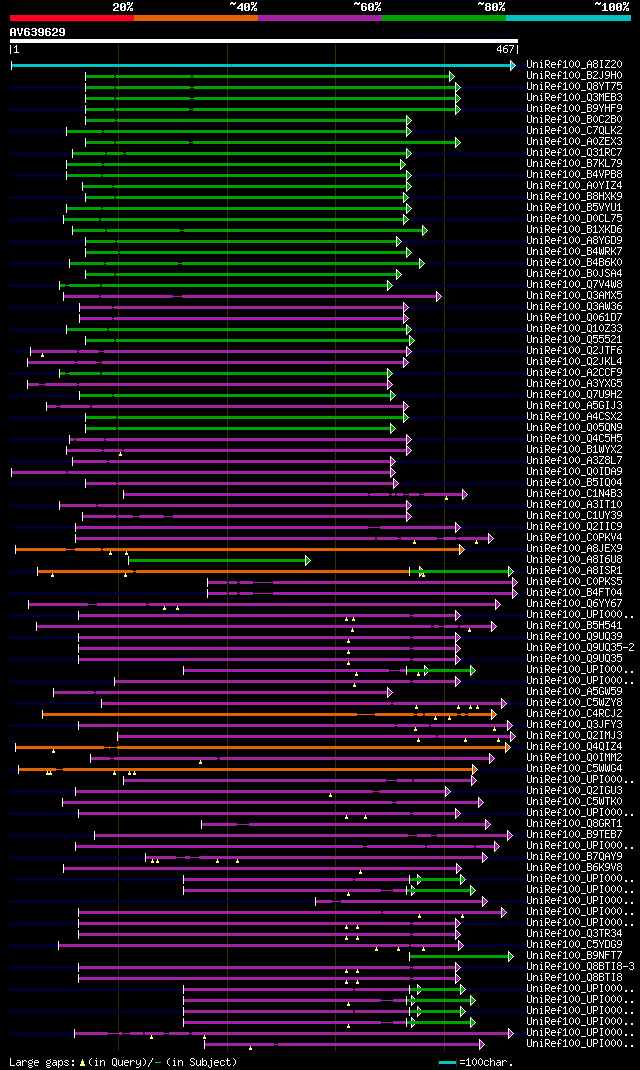Open entry UniRef100_Q10Z33
The image size is (640, 1070).
click(x=574, y=329)
